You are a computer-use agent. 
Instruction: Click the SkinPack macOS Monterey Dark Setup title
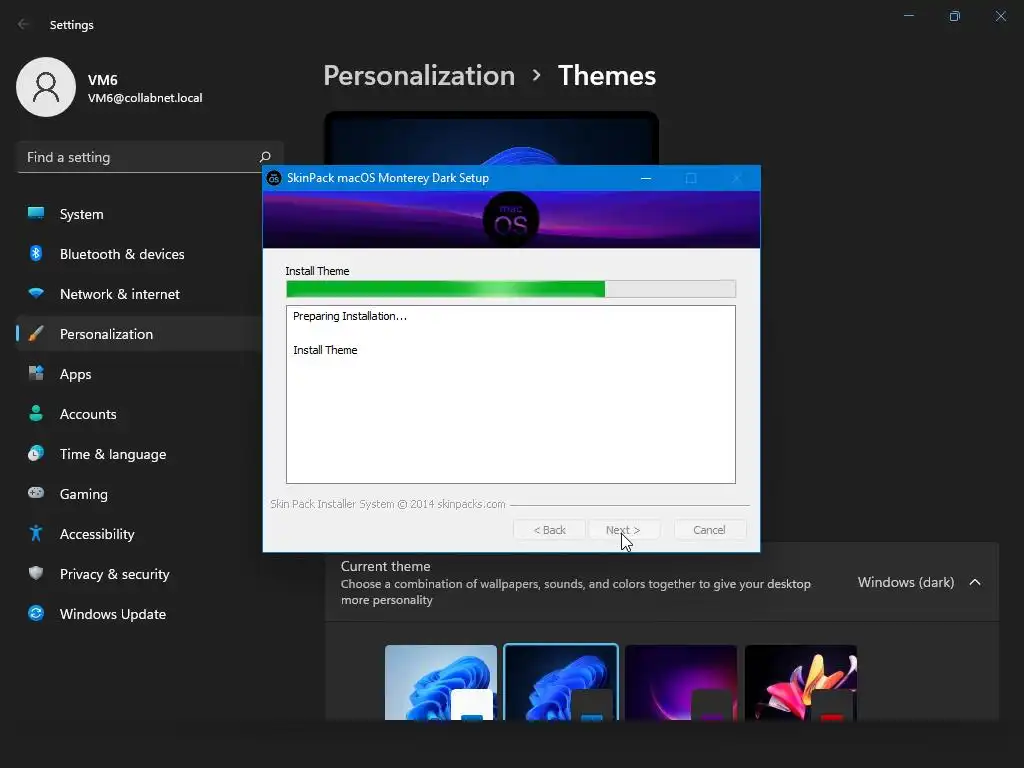388,178
